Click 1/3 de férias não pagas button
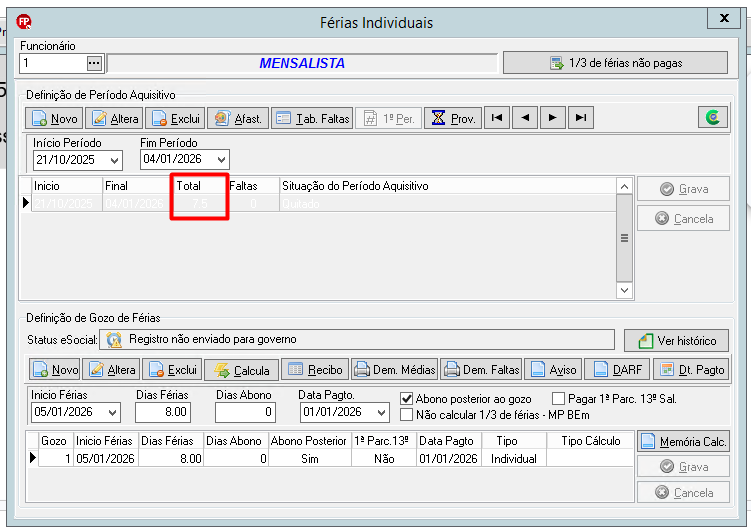 click(x=615, y=63)
